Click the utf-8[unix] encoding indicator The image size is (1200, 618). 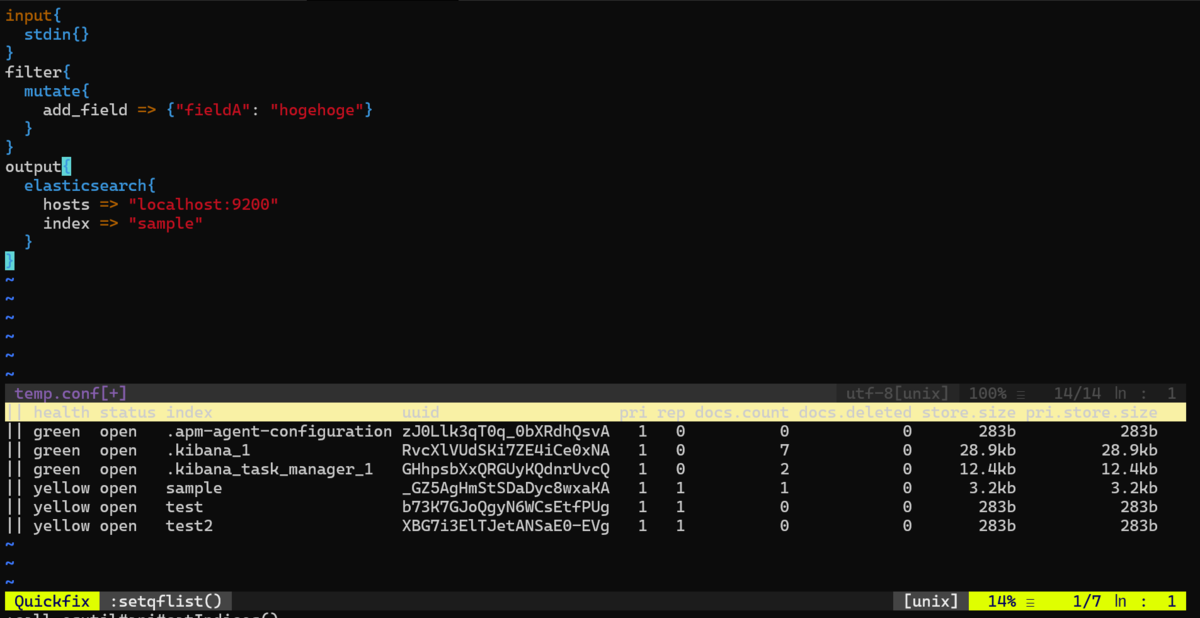(x=898, y=393)
